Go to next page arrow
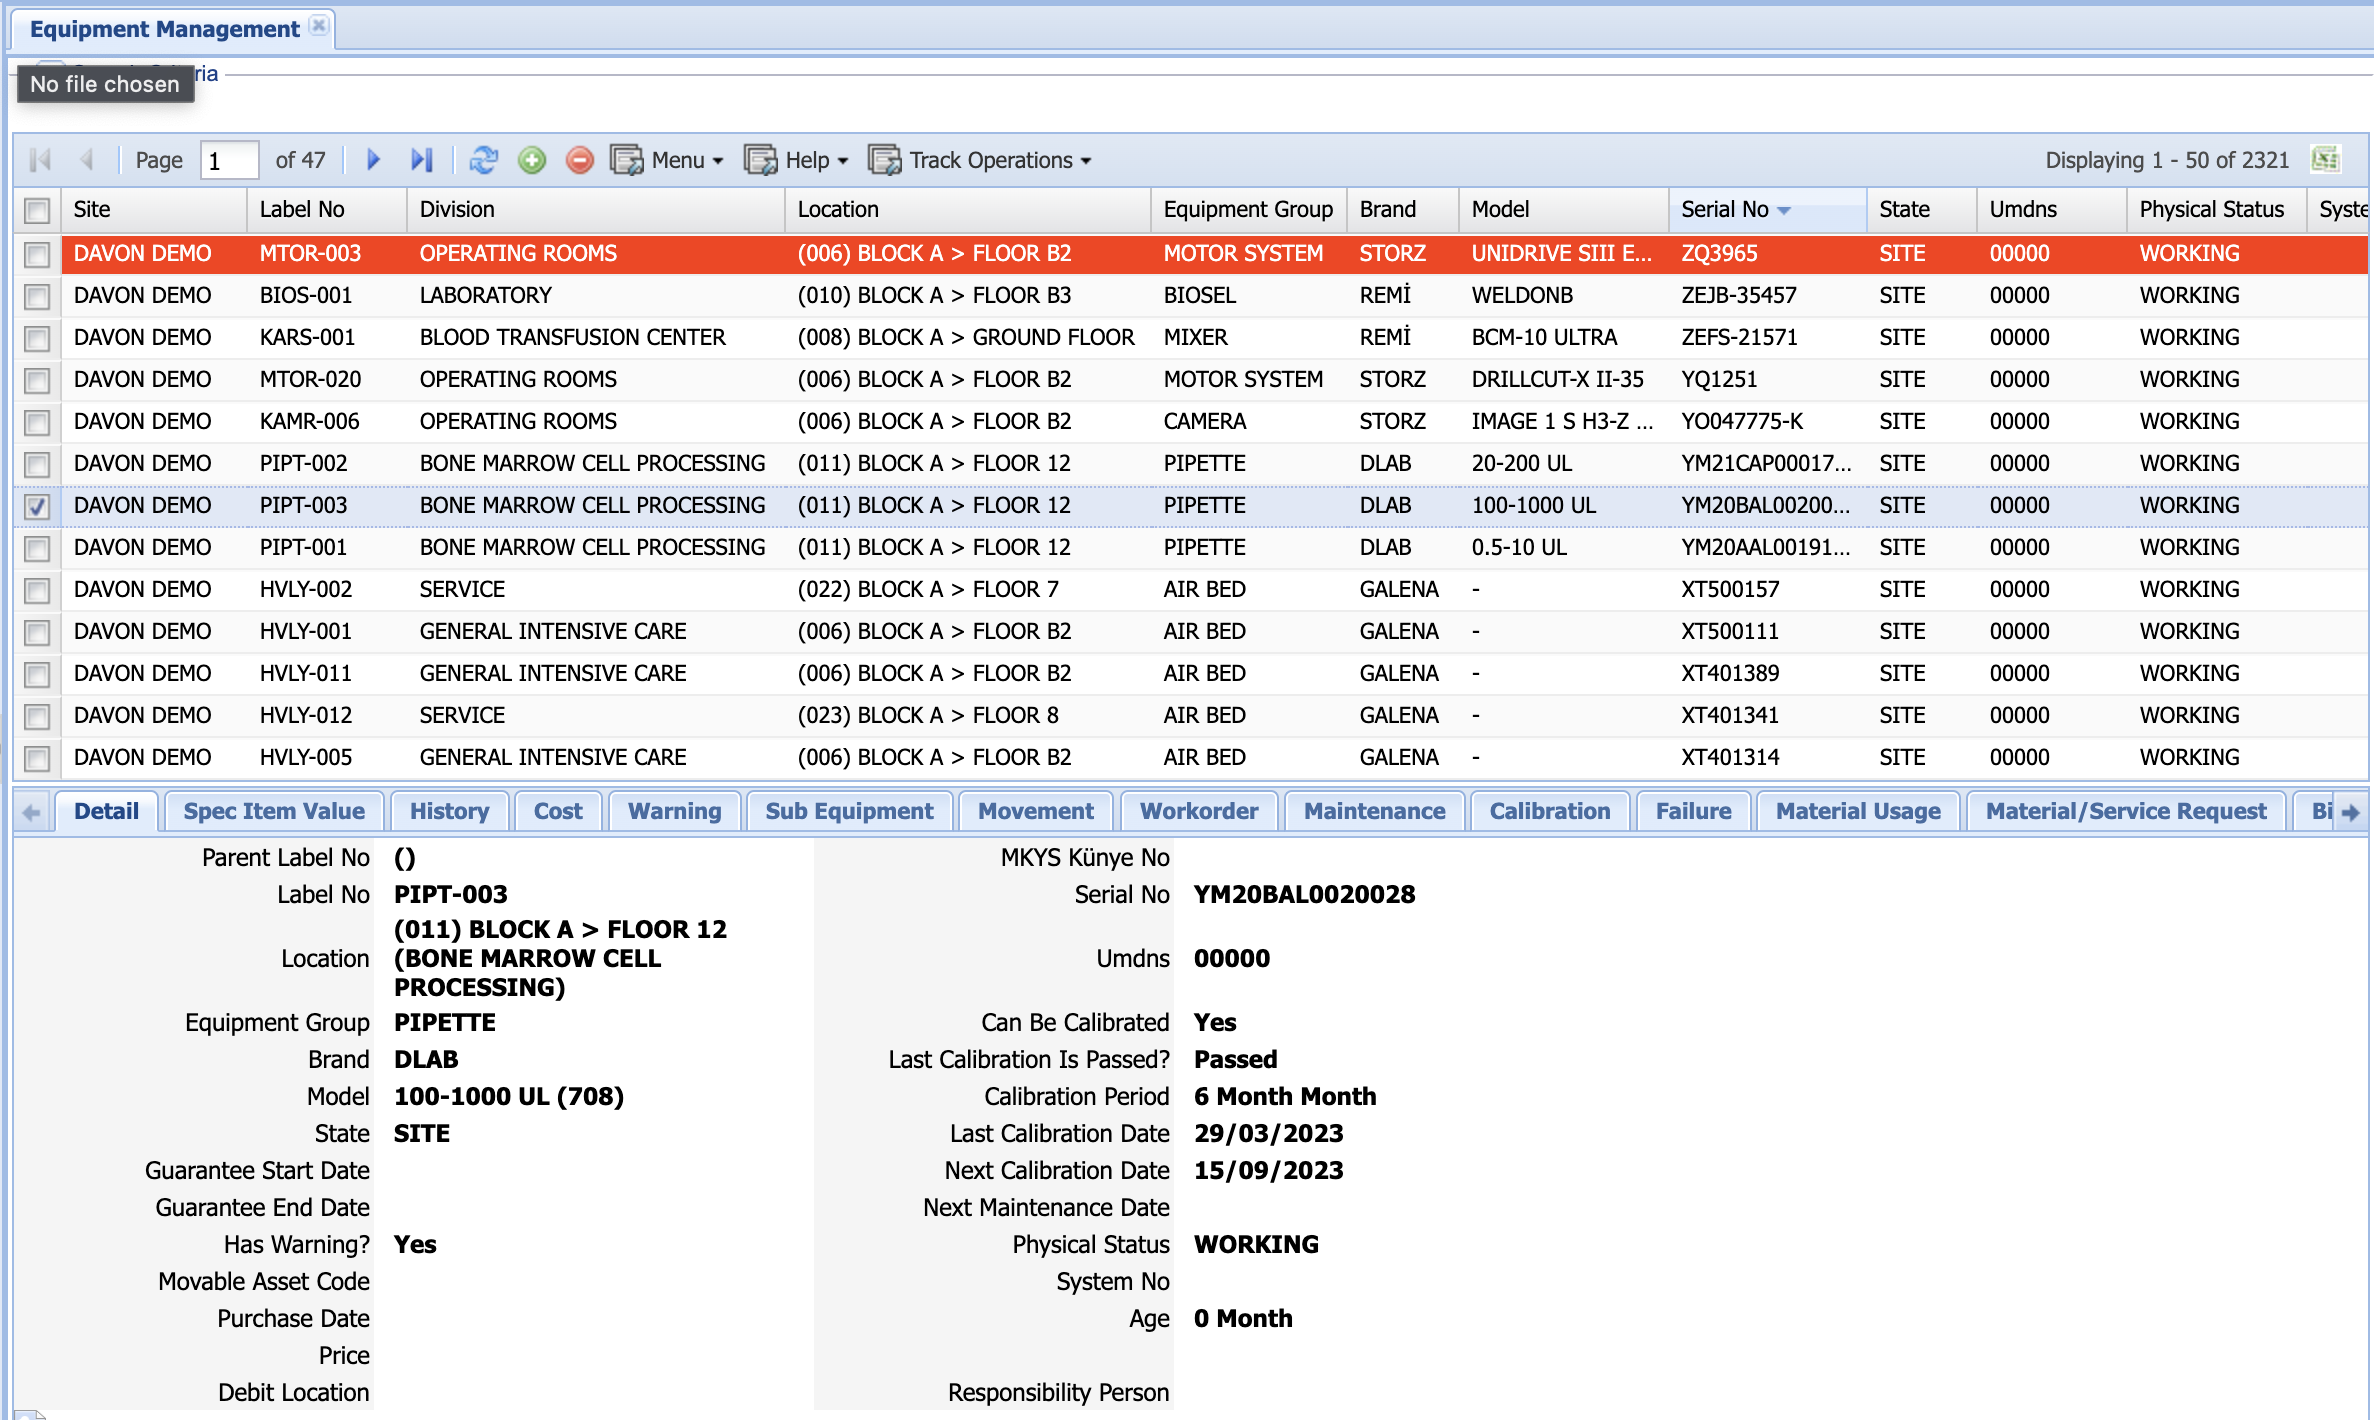Image resolution: width=2374 pixels, height=1420 pixels. tap(373, 160)
